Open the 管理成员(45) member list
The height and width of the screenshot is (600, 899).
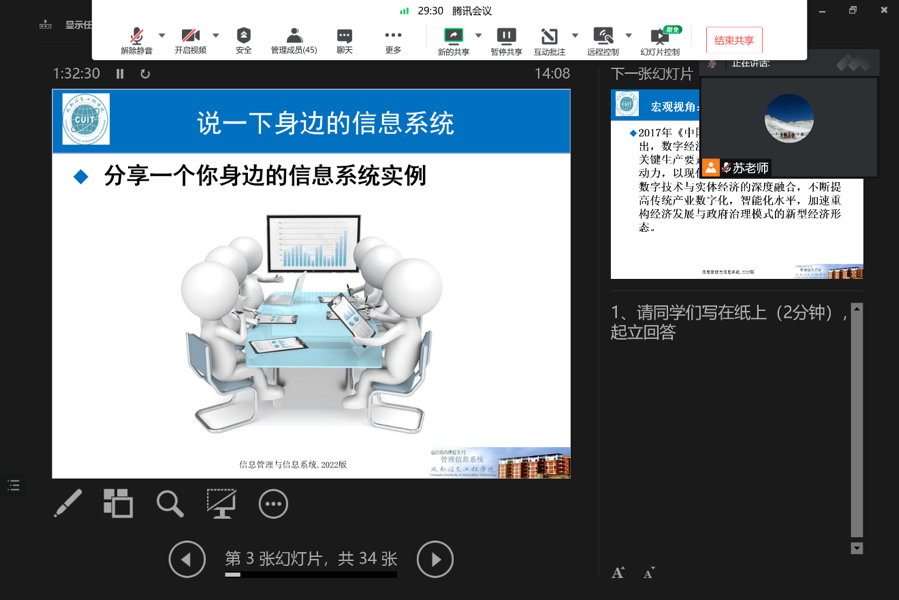click(294, 40)
